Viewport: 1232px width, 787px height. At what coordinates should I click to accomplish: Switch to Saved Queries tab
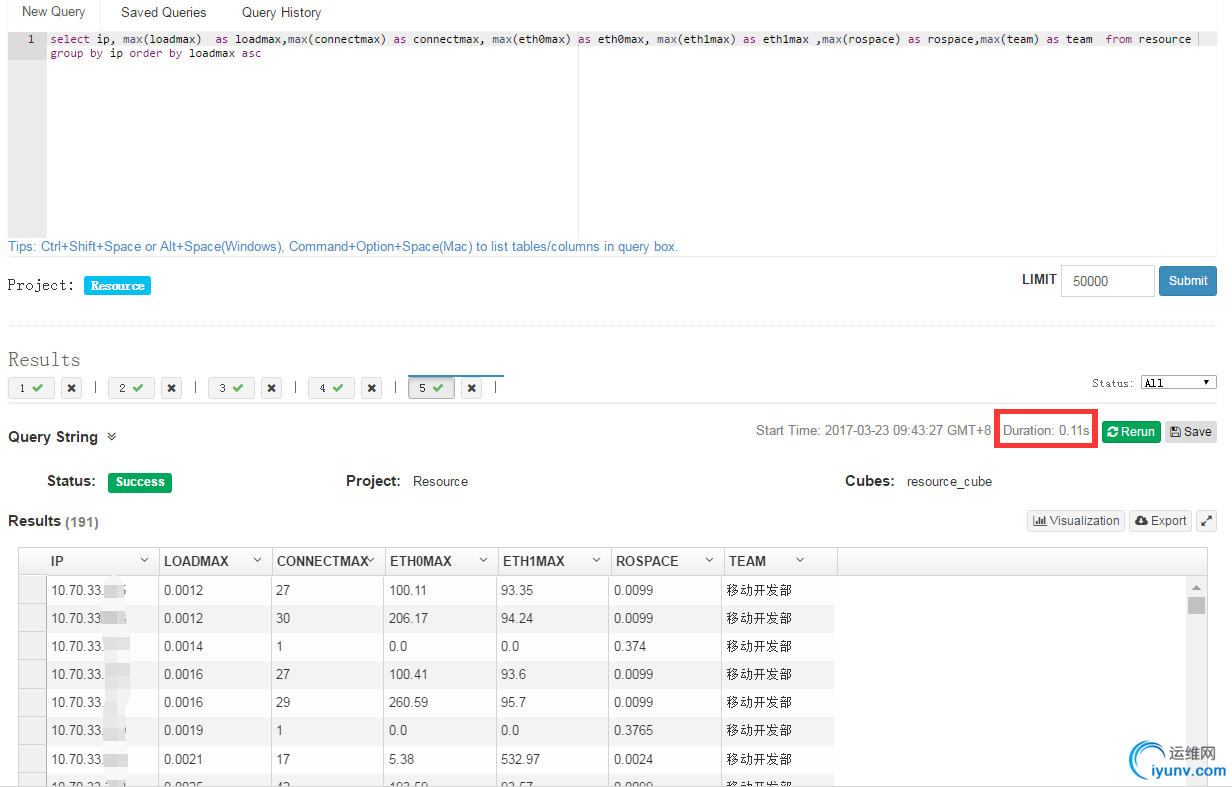163,13
